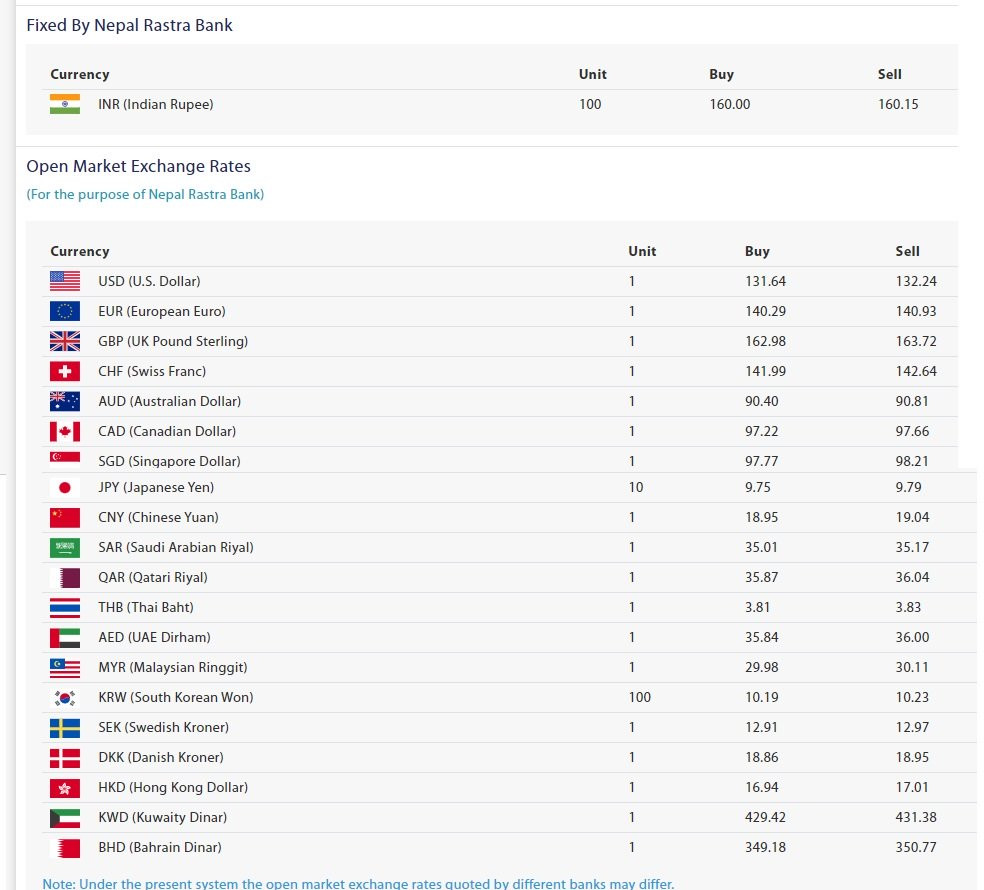The height and width of the screenshot is (890, 984).
Task: Click the Switzerland flag icon
Action: [x=65, y=372]
